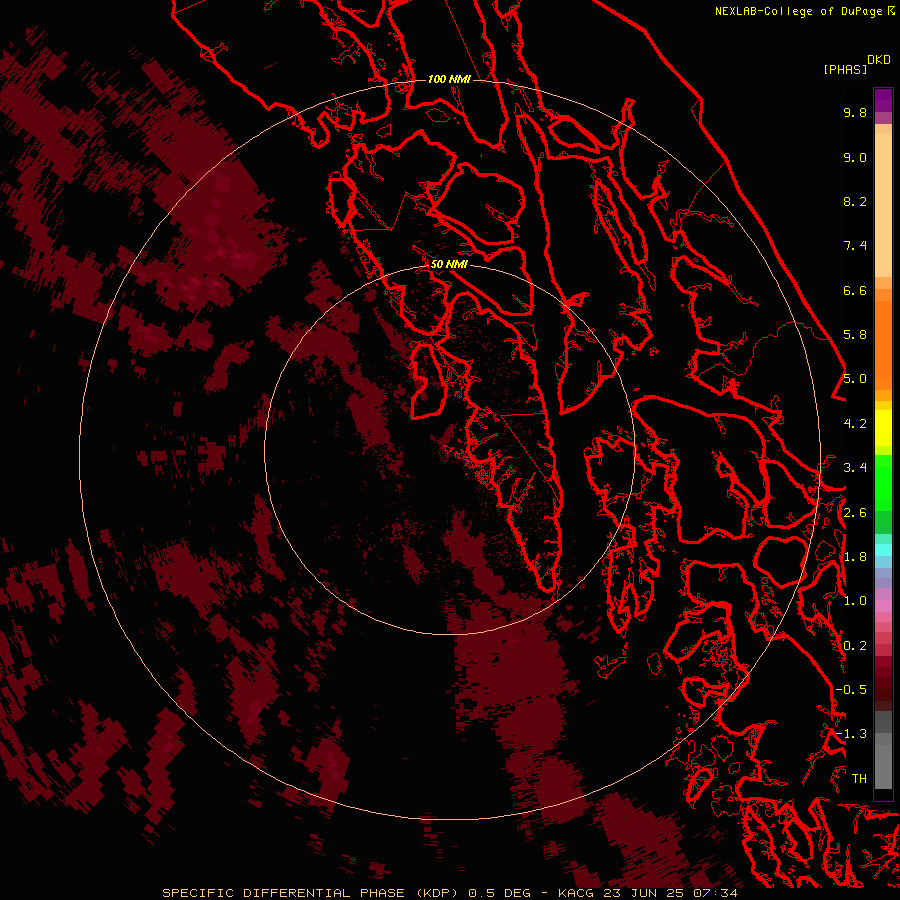
Task: Click the 2.6 value on color scale
Action: (855, 513)
